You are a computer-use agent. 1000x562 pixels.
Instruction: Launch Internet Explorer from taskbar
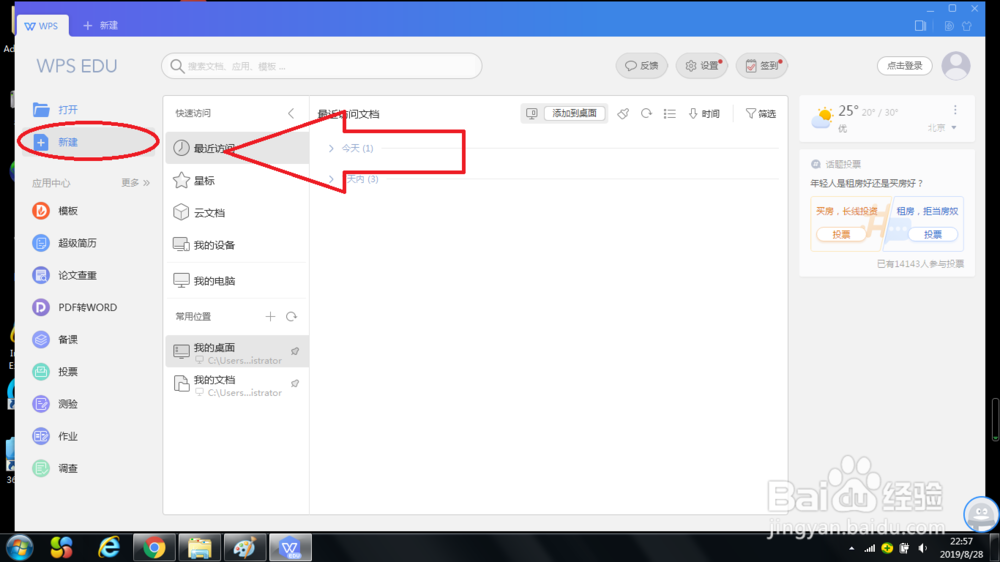109,547
